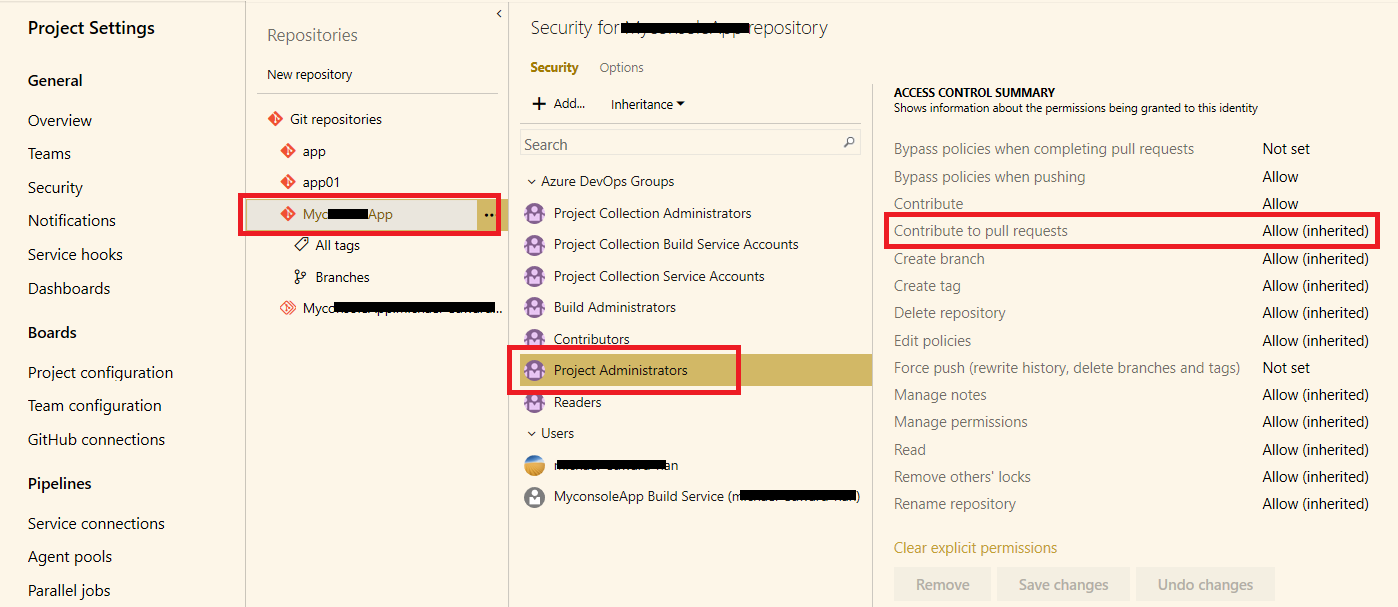Open Service hooks settings
This screenshot has height=607, width=1398.
click(x=75, y=255)
